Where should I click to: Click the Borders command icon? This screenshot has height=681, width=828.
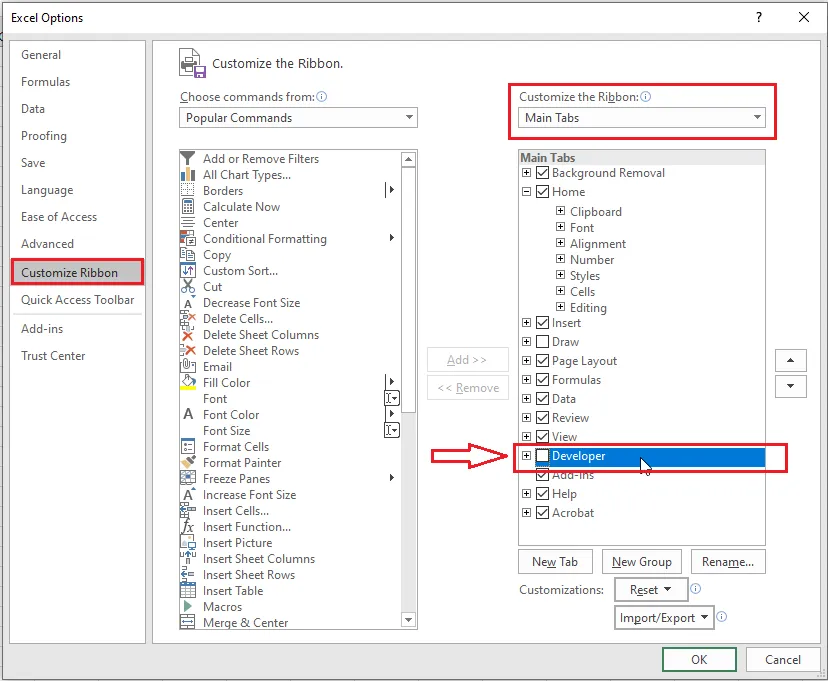187,190
